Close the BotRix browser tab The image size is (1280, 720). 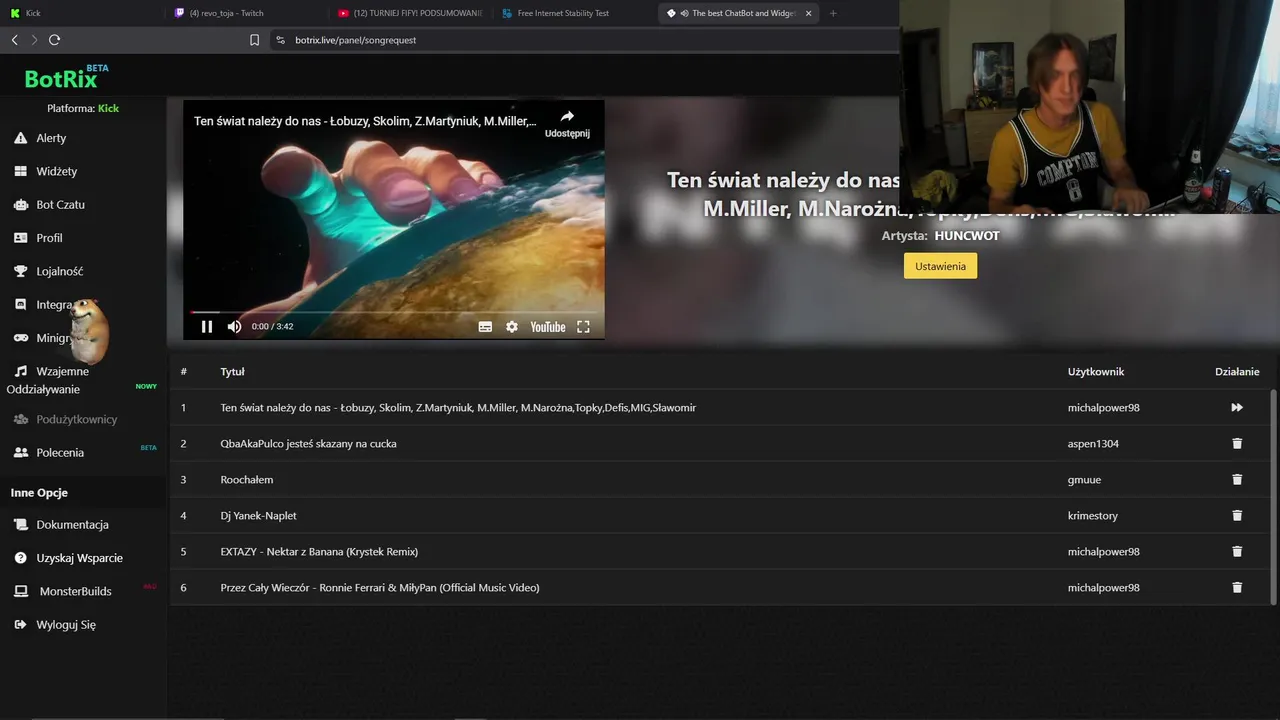tap(808, 13)
